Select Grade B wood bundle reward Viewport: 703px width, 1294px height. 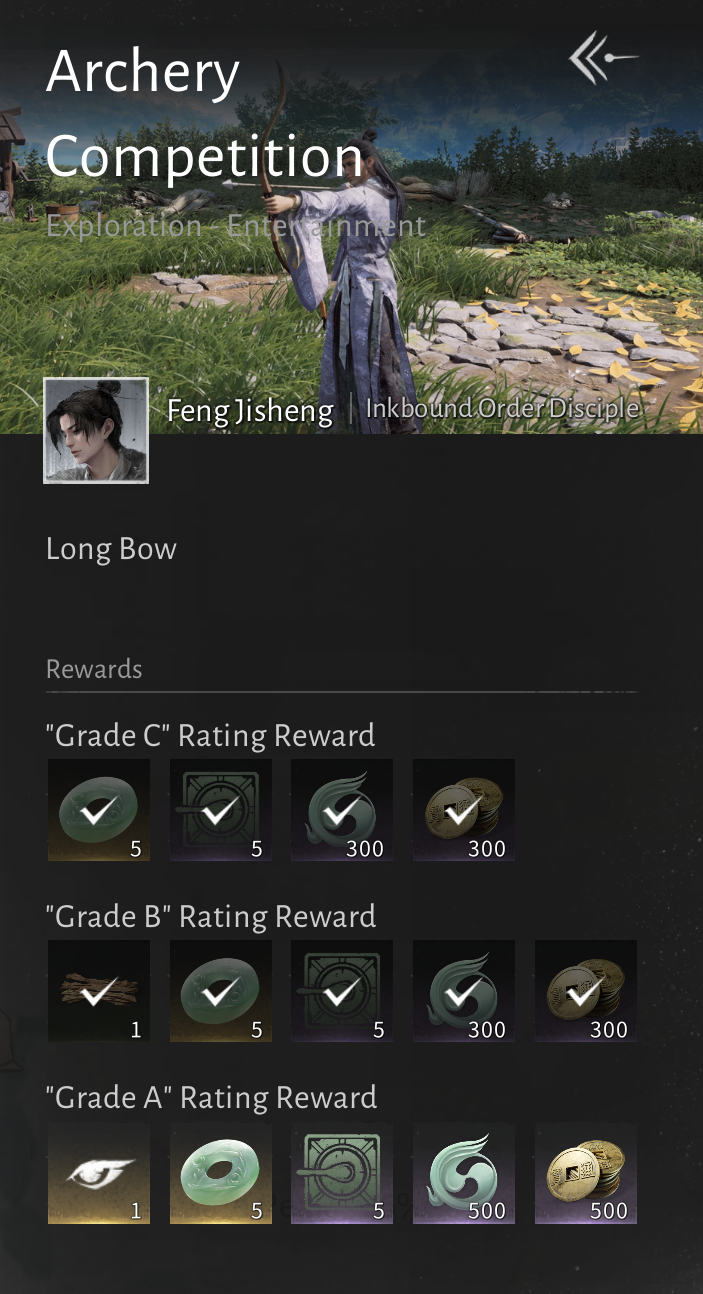pyautogui.click(x=99, y=991)
